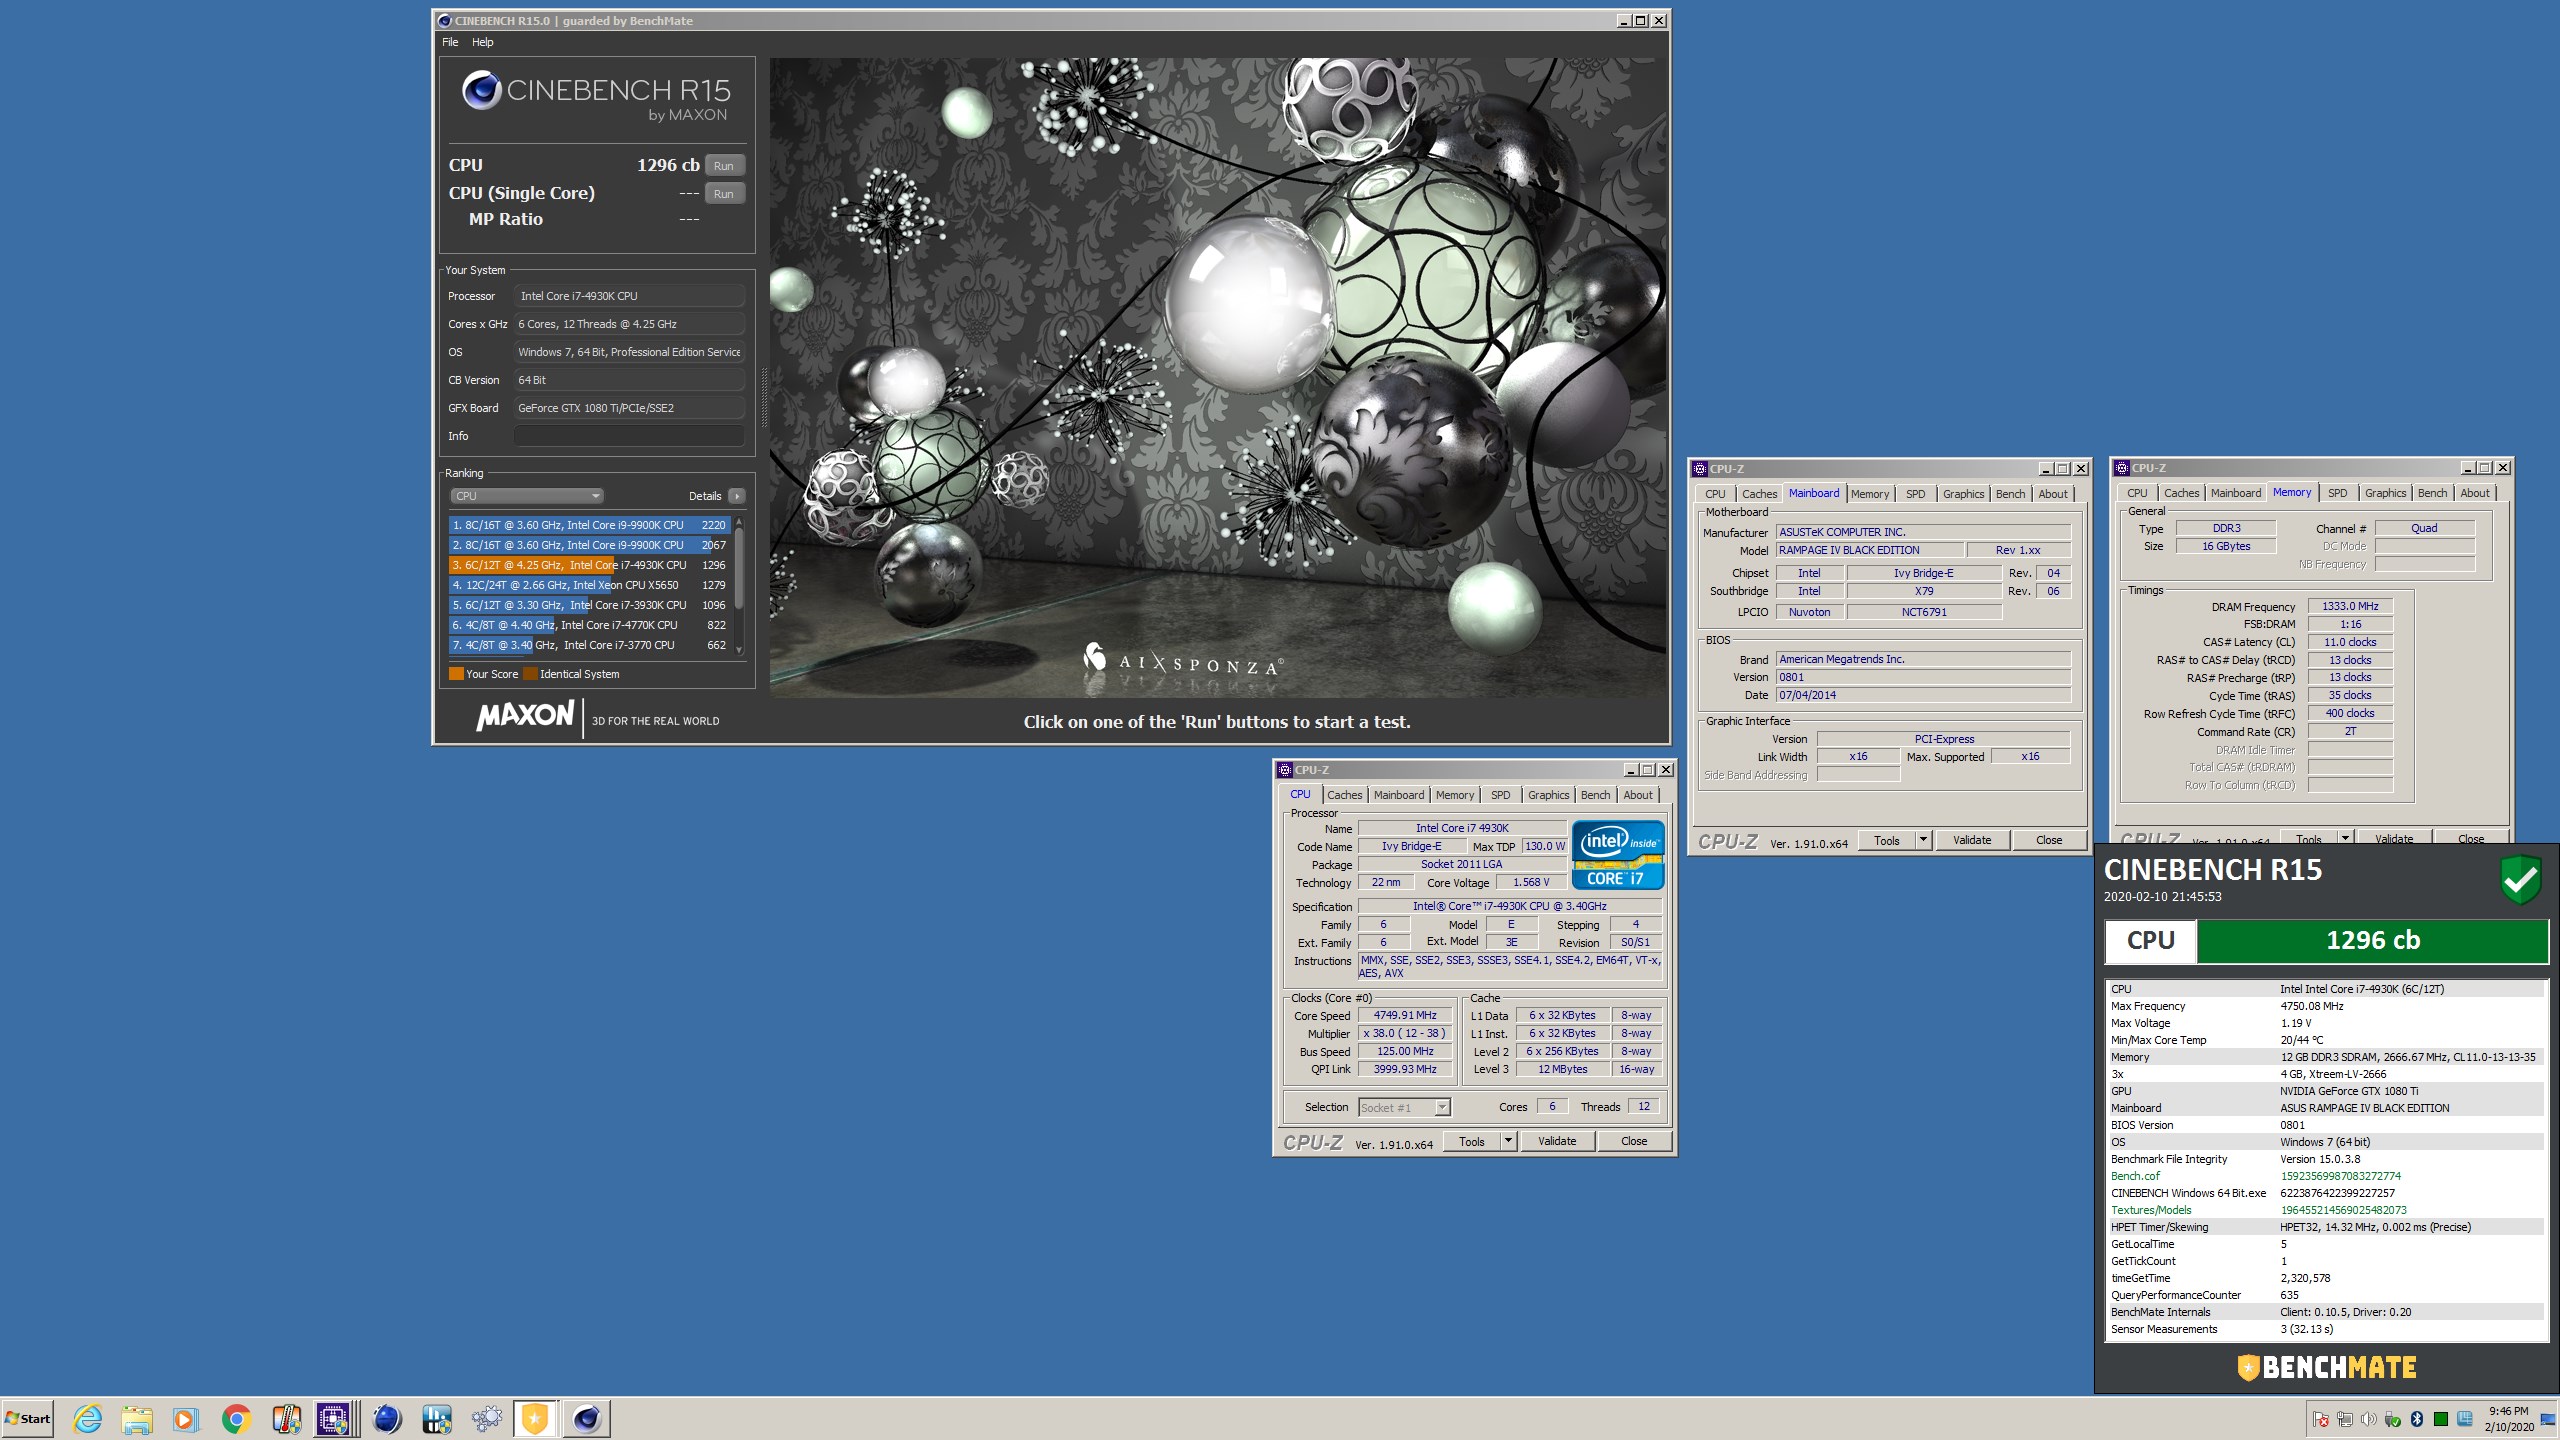The image size is (2560, 1440).
Task: Click Tools button in CPU-Z Mainboard window
Action: [1887, 840]
